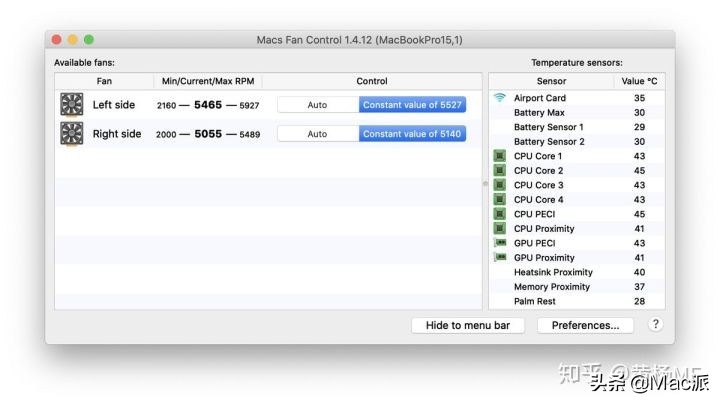
Task: Select the CPU Proximity label
Action: 544,229
